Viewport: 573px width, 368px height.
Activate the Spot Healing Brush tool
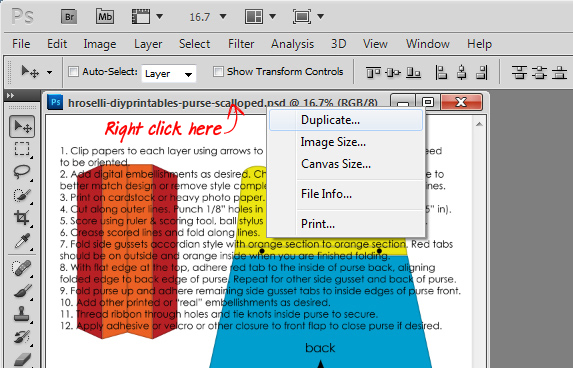tap(22, 268)
